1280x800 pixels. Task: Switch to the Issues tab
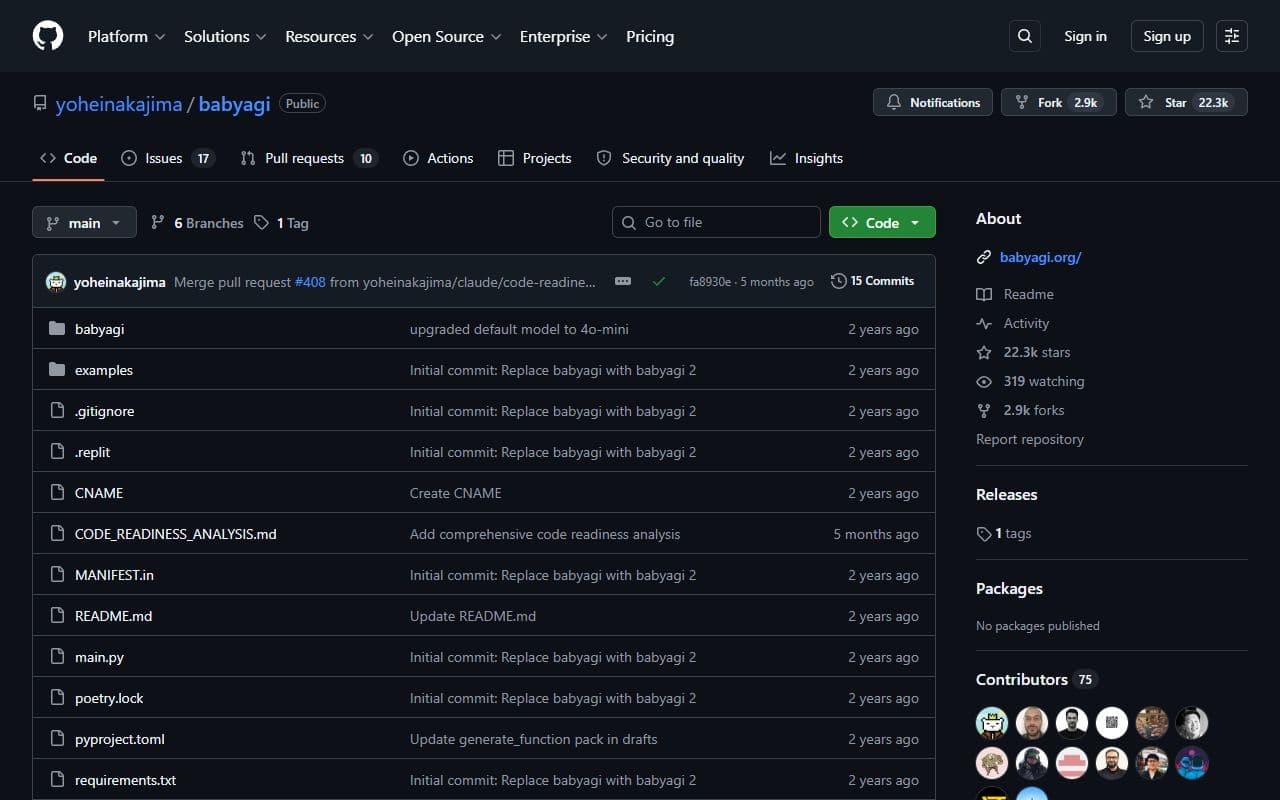[x=168, y=158]
